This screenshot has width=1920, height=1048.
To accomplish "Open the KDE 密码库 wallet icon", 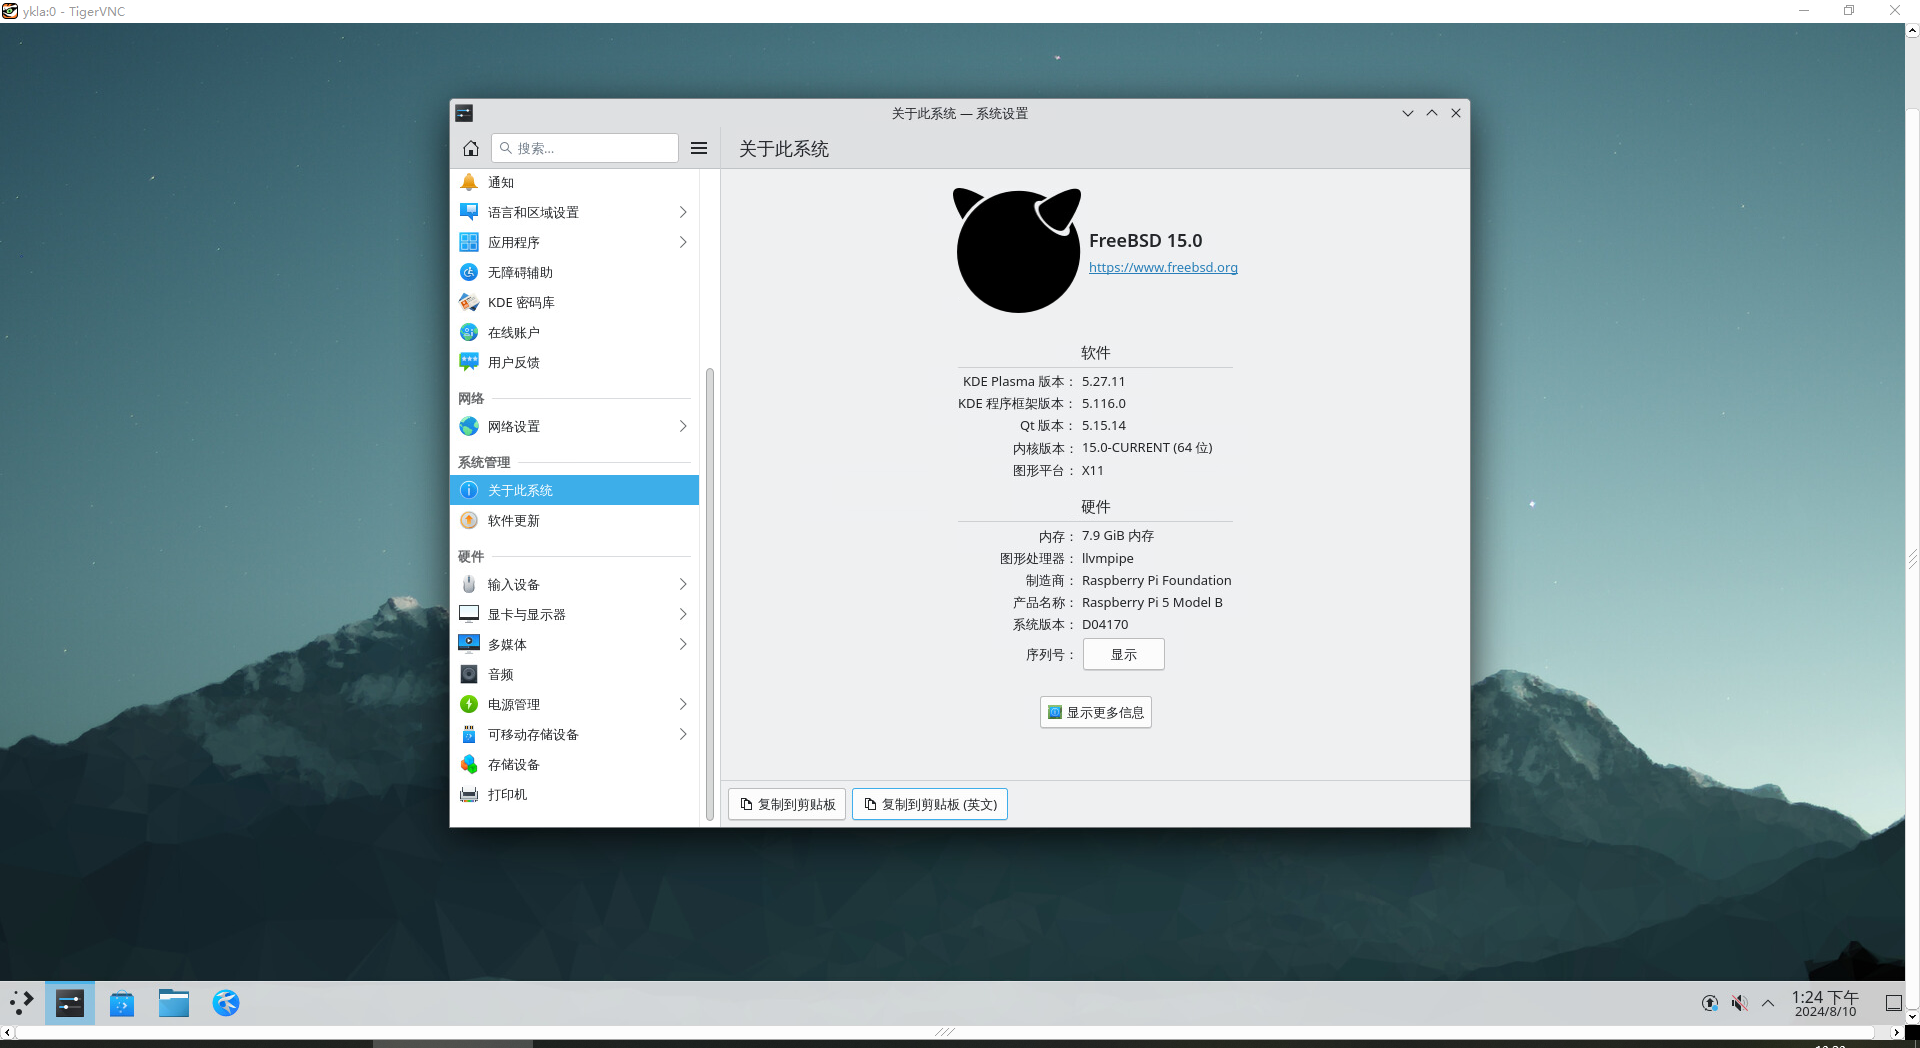I will click(469, 302).
